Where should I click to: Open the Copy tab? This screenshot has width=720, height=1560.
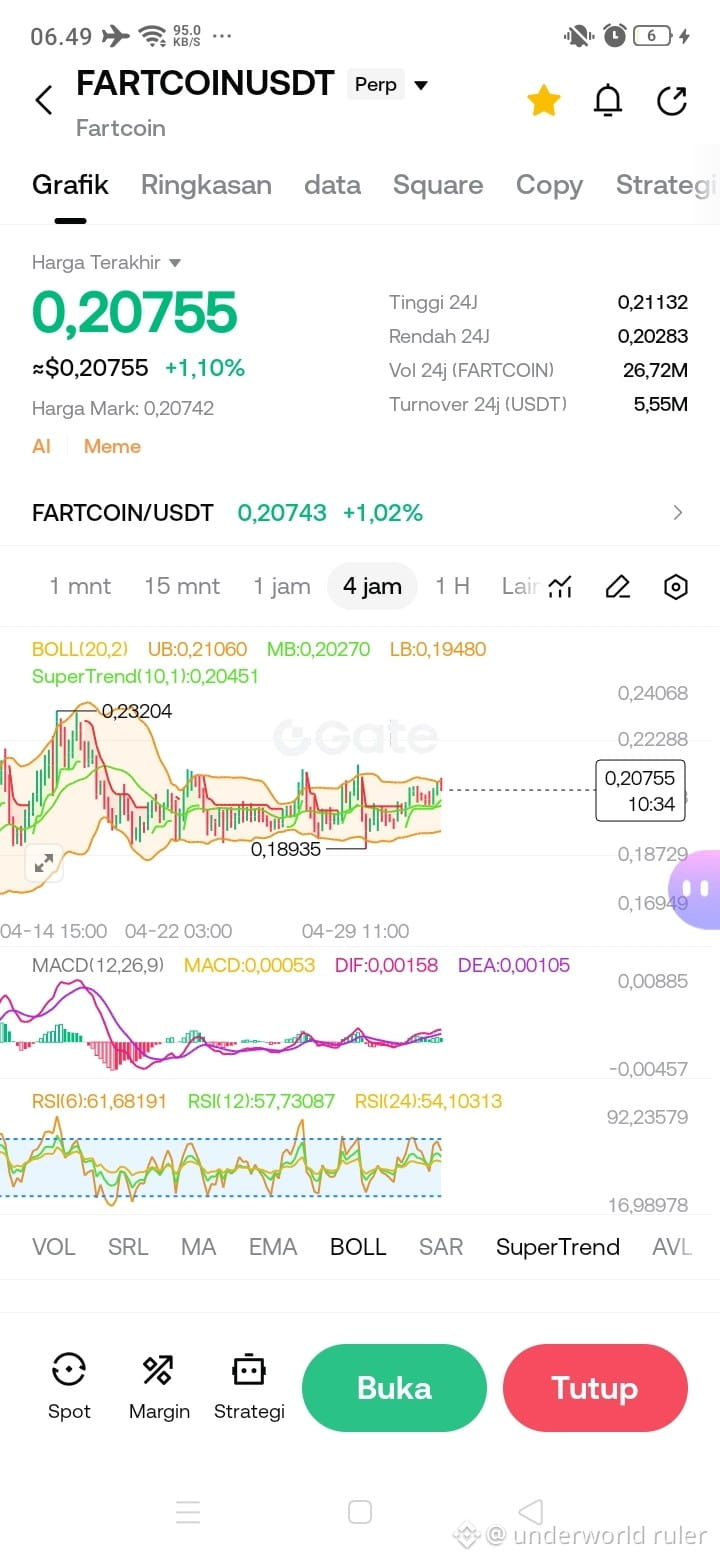click(x=549, y=185)
